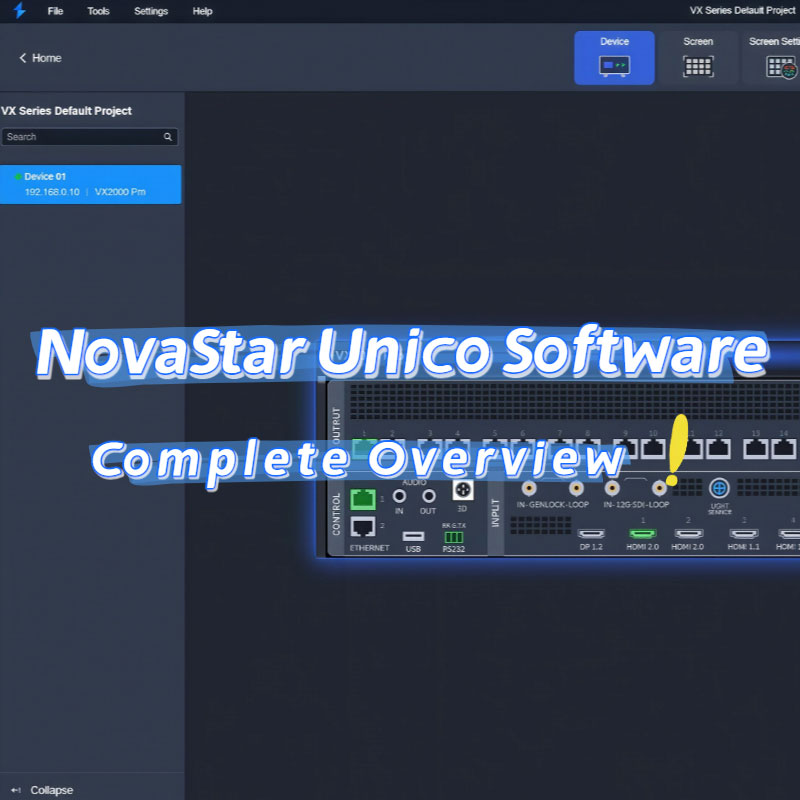Open the Tools menu
800x800 pixels.
pyautogui.click(x=97, y=11)
